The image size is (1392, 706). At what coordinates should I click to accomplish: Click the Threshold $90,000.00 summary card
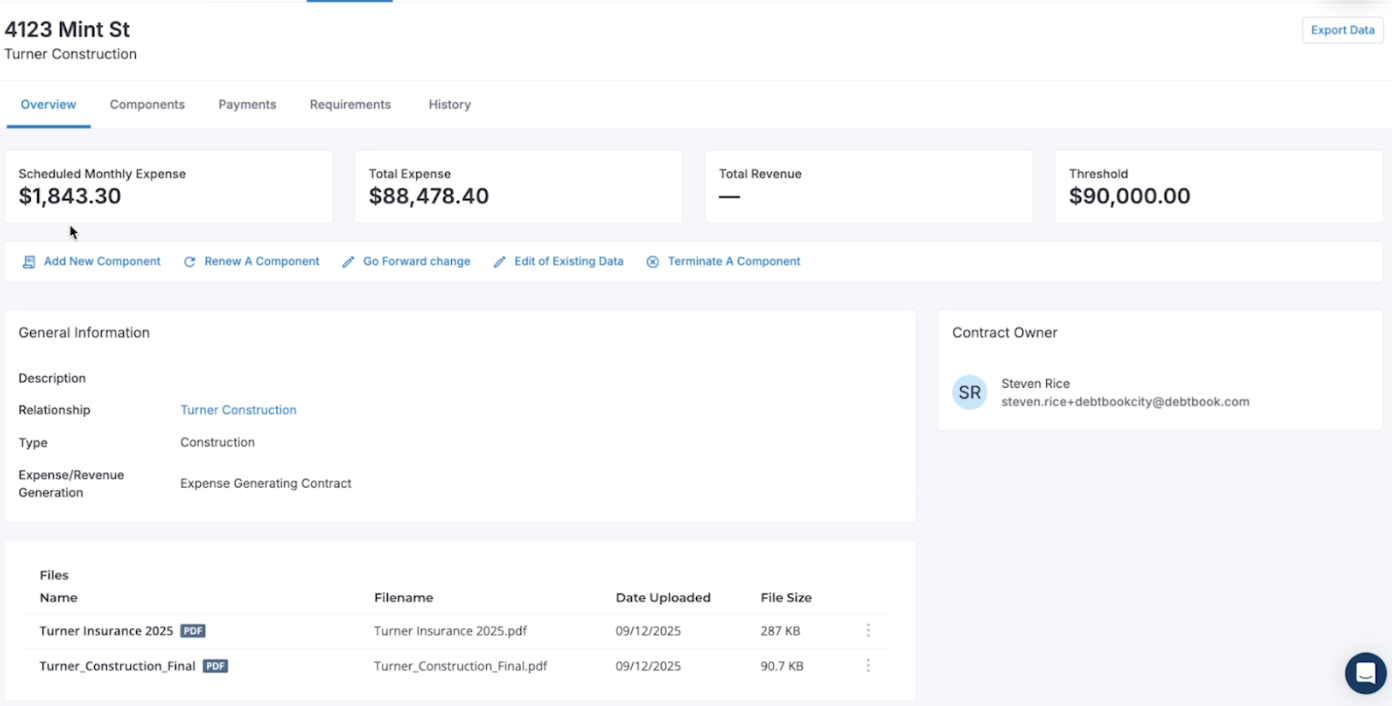pyautogui.click(x=1217, y=186)
